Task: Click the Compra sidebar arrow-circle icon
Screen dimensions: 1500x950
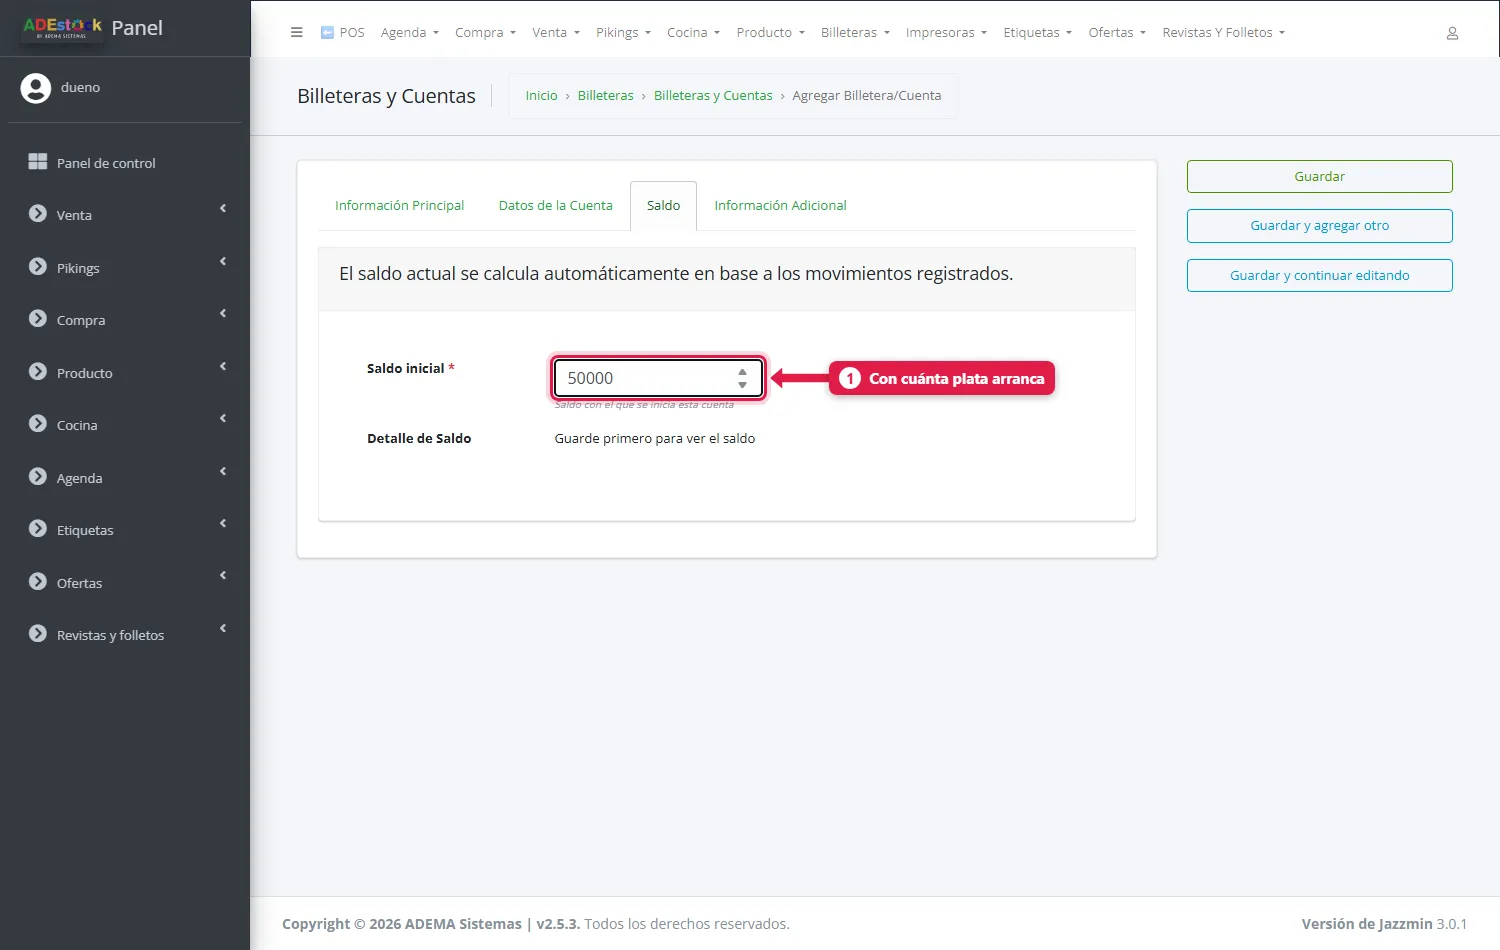Action: 38,319
